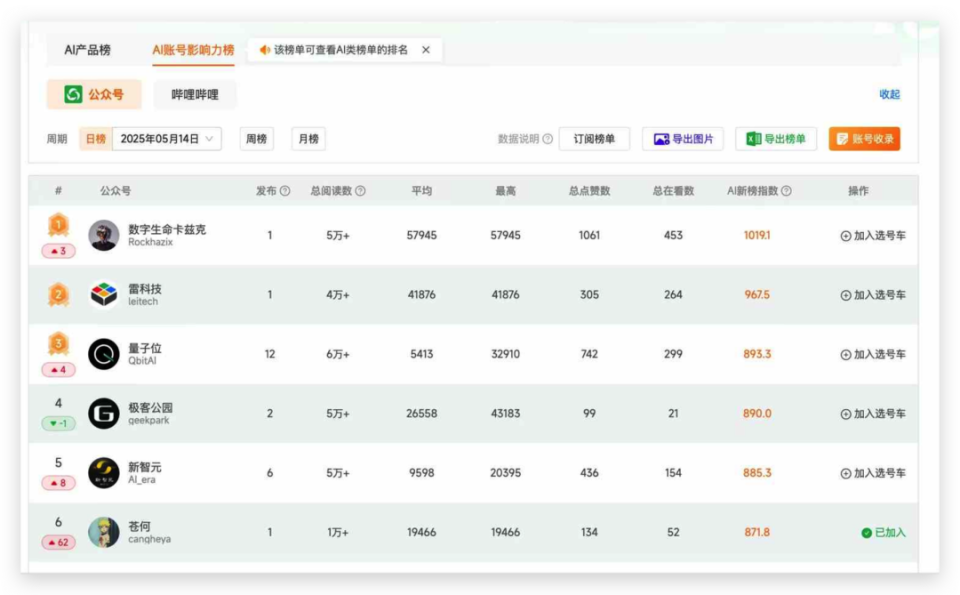This screenshot has height=595, width=960.
Task: Click the up 62 rank change badge
Action: coord(58,542)
